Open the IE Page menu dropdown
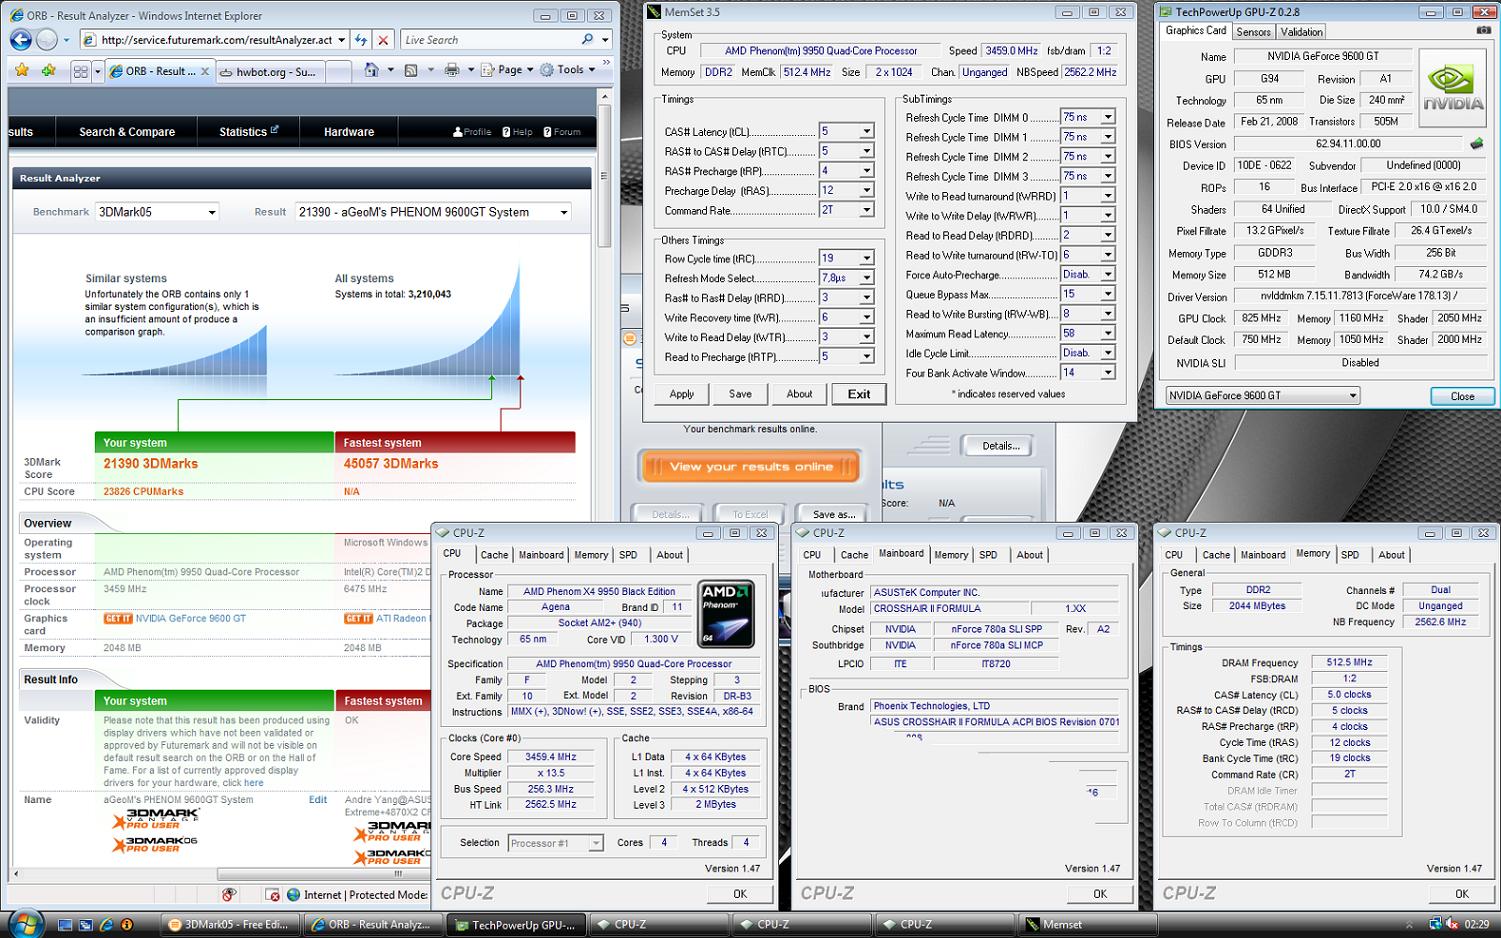 506,70
